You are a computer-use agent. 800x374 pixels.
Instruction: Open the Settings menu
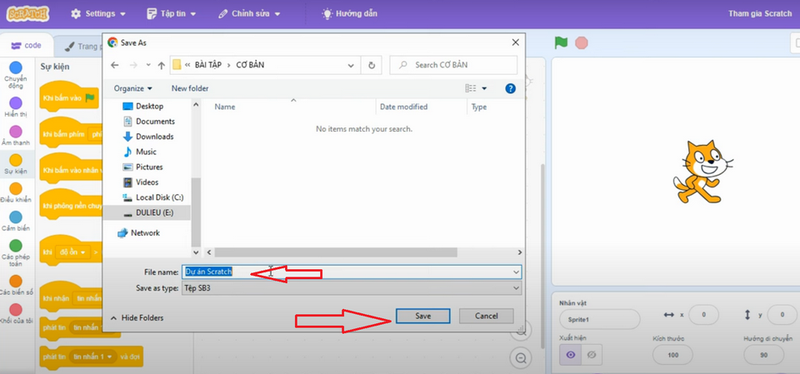coord(98,14)
